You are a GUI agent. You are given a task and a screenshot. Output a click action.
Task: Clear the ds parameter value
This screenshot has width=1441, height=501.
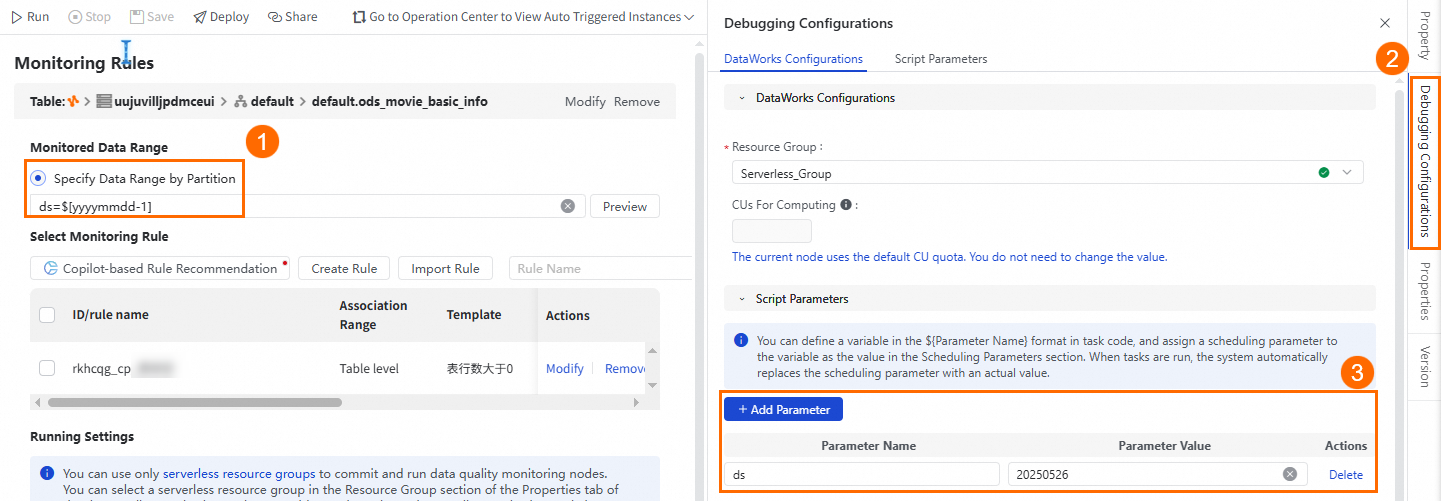[1290, 474]
